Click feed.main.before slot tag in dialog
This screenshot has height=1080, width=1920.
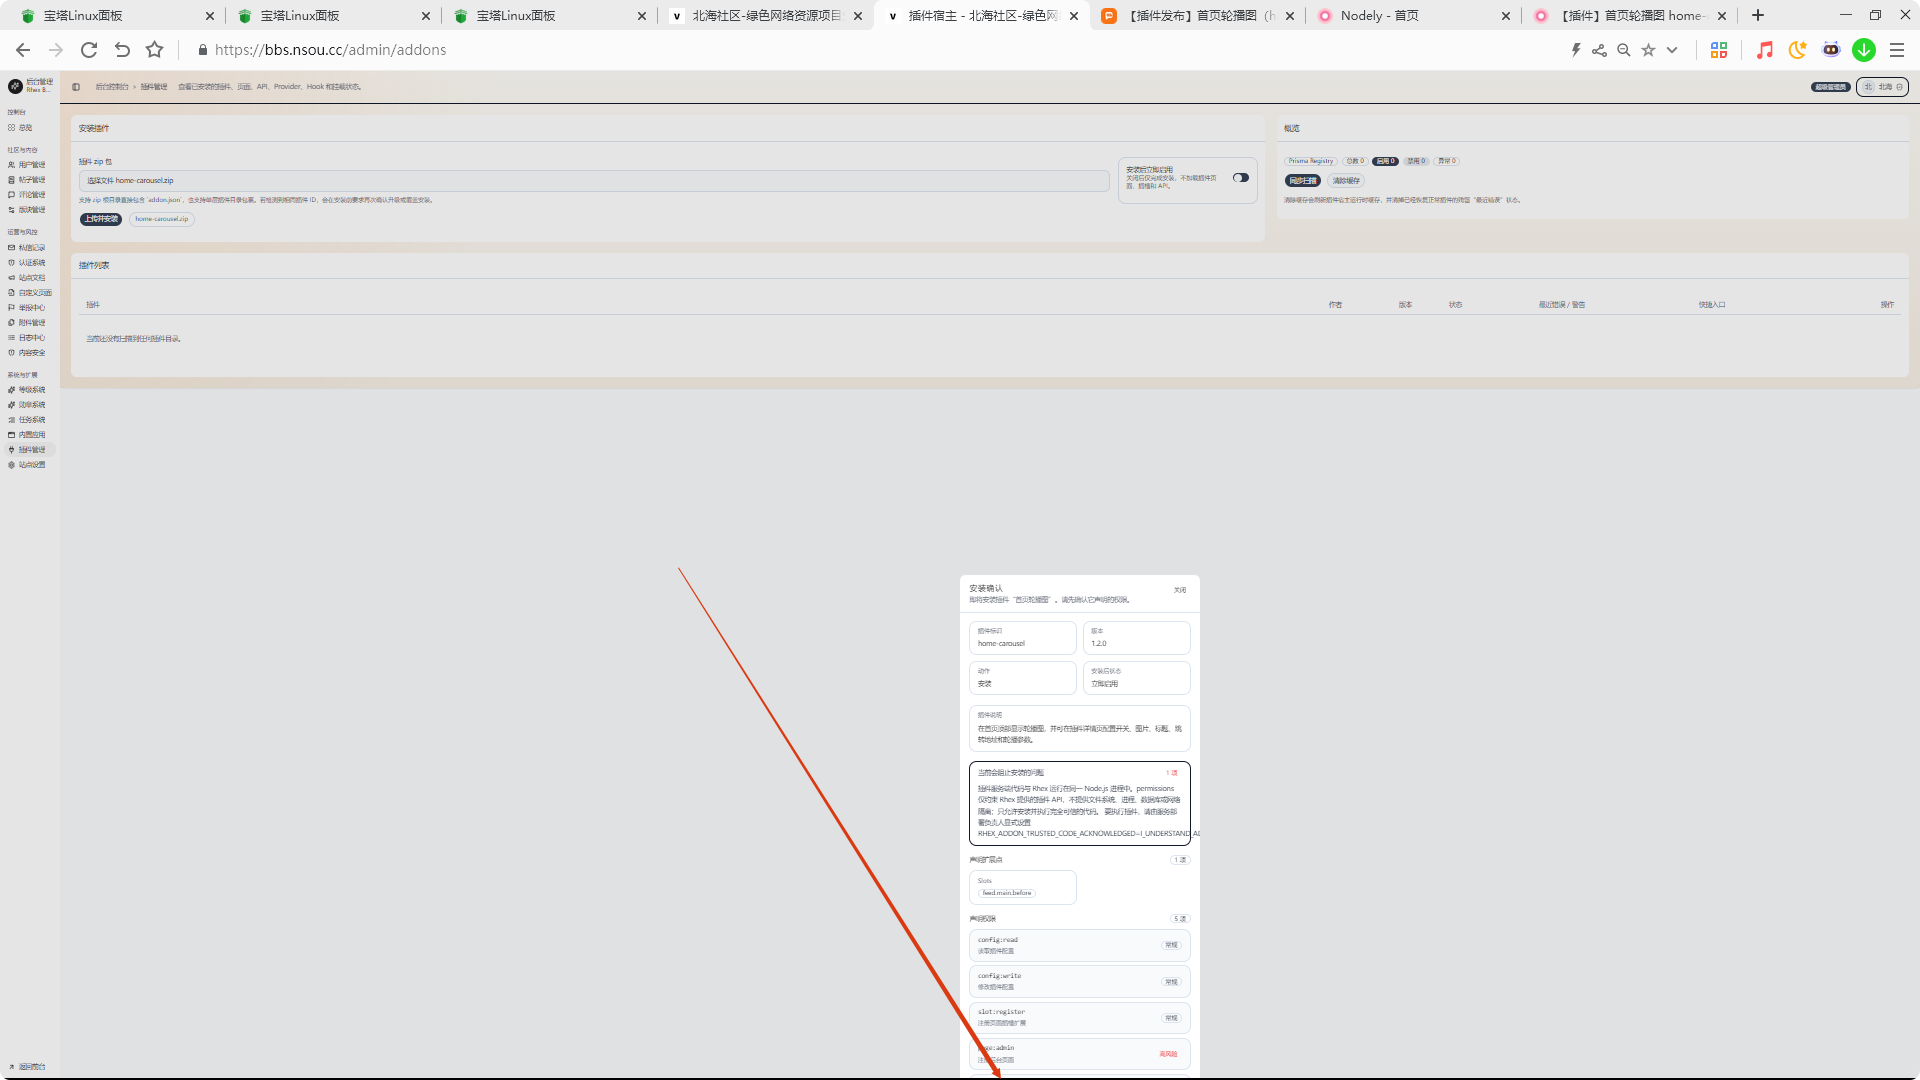coord(1007,893)
